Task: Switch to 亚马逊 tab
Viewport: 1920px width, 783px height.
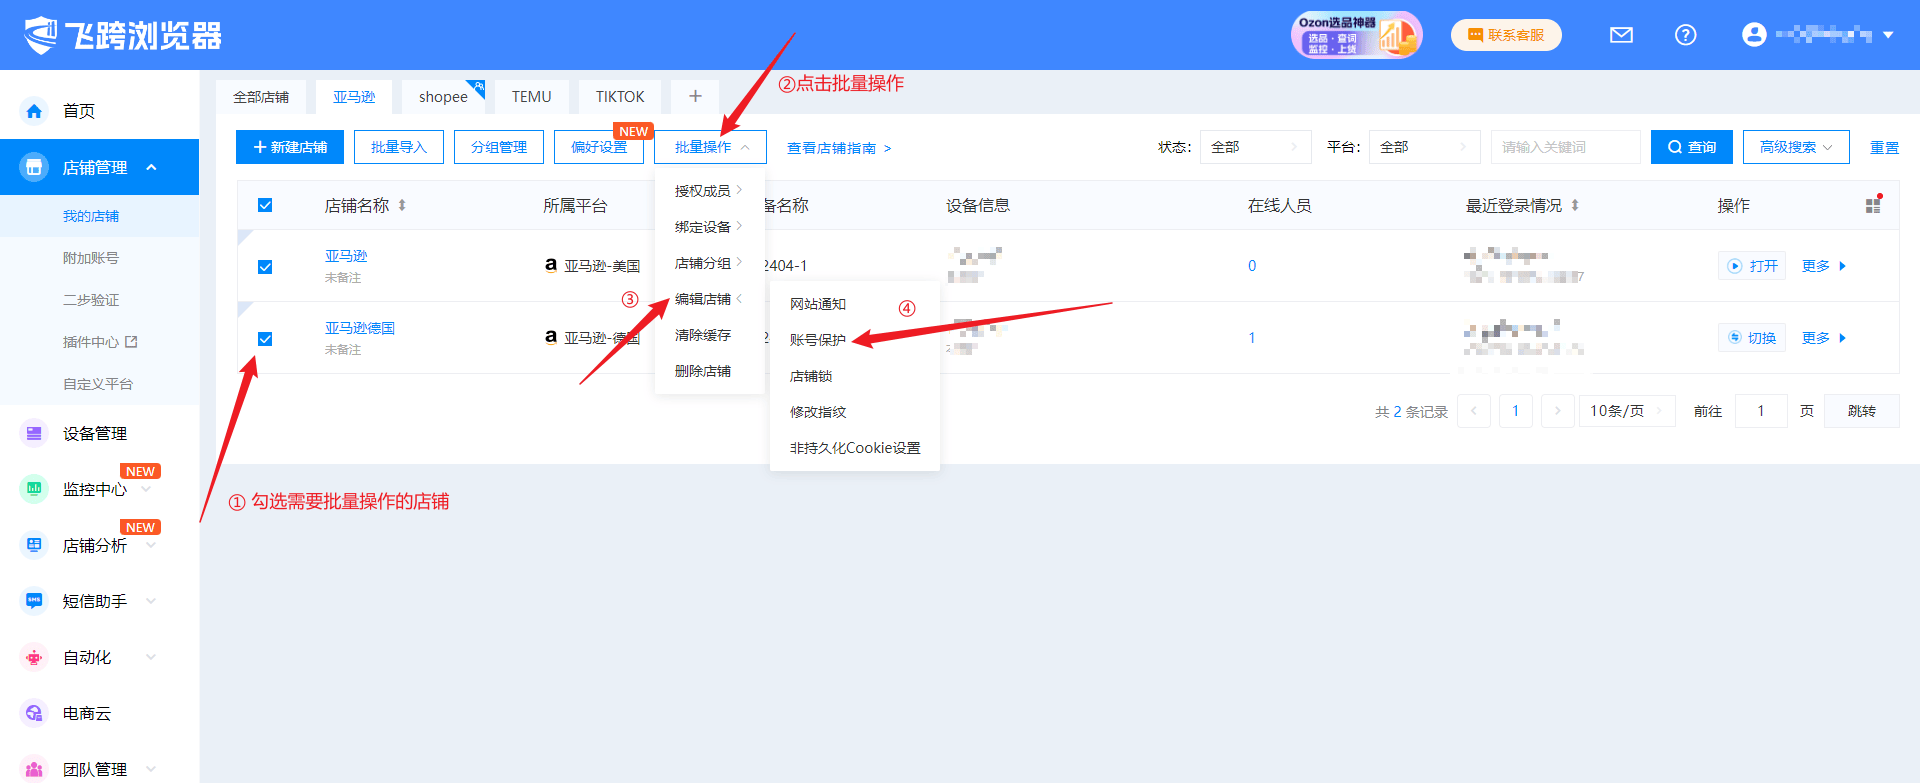Action: (354, 97)
